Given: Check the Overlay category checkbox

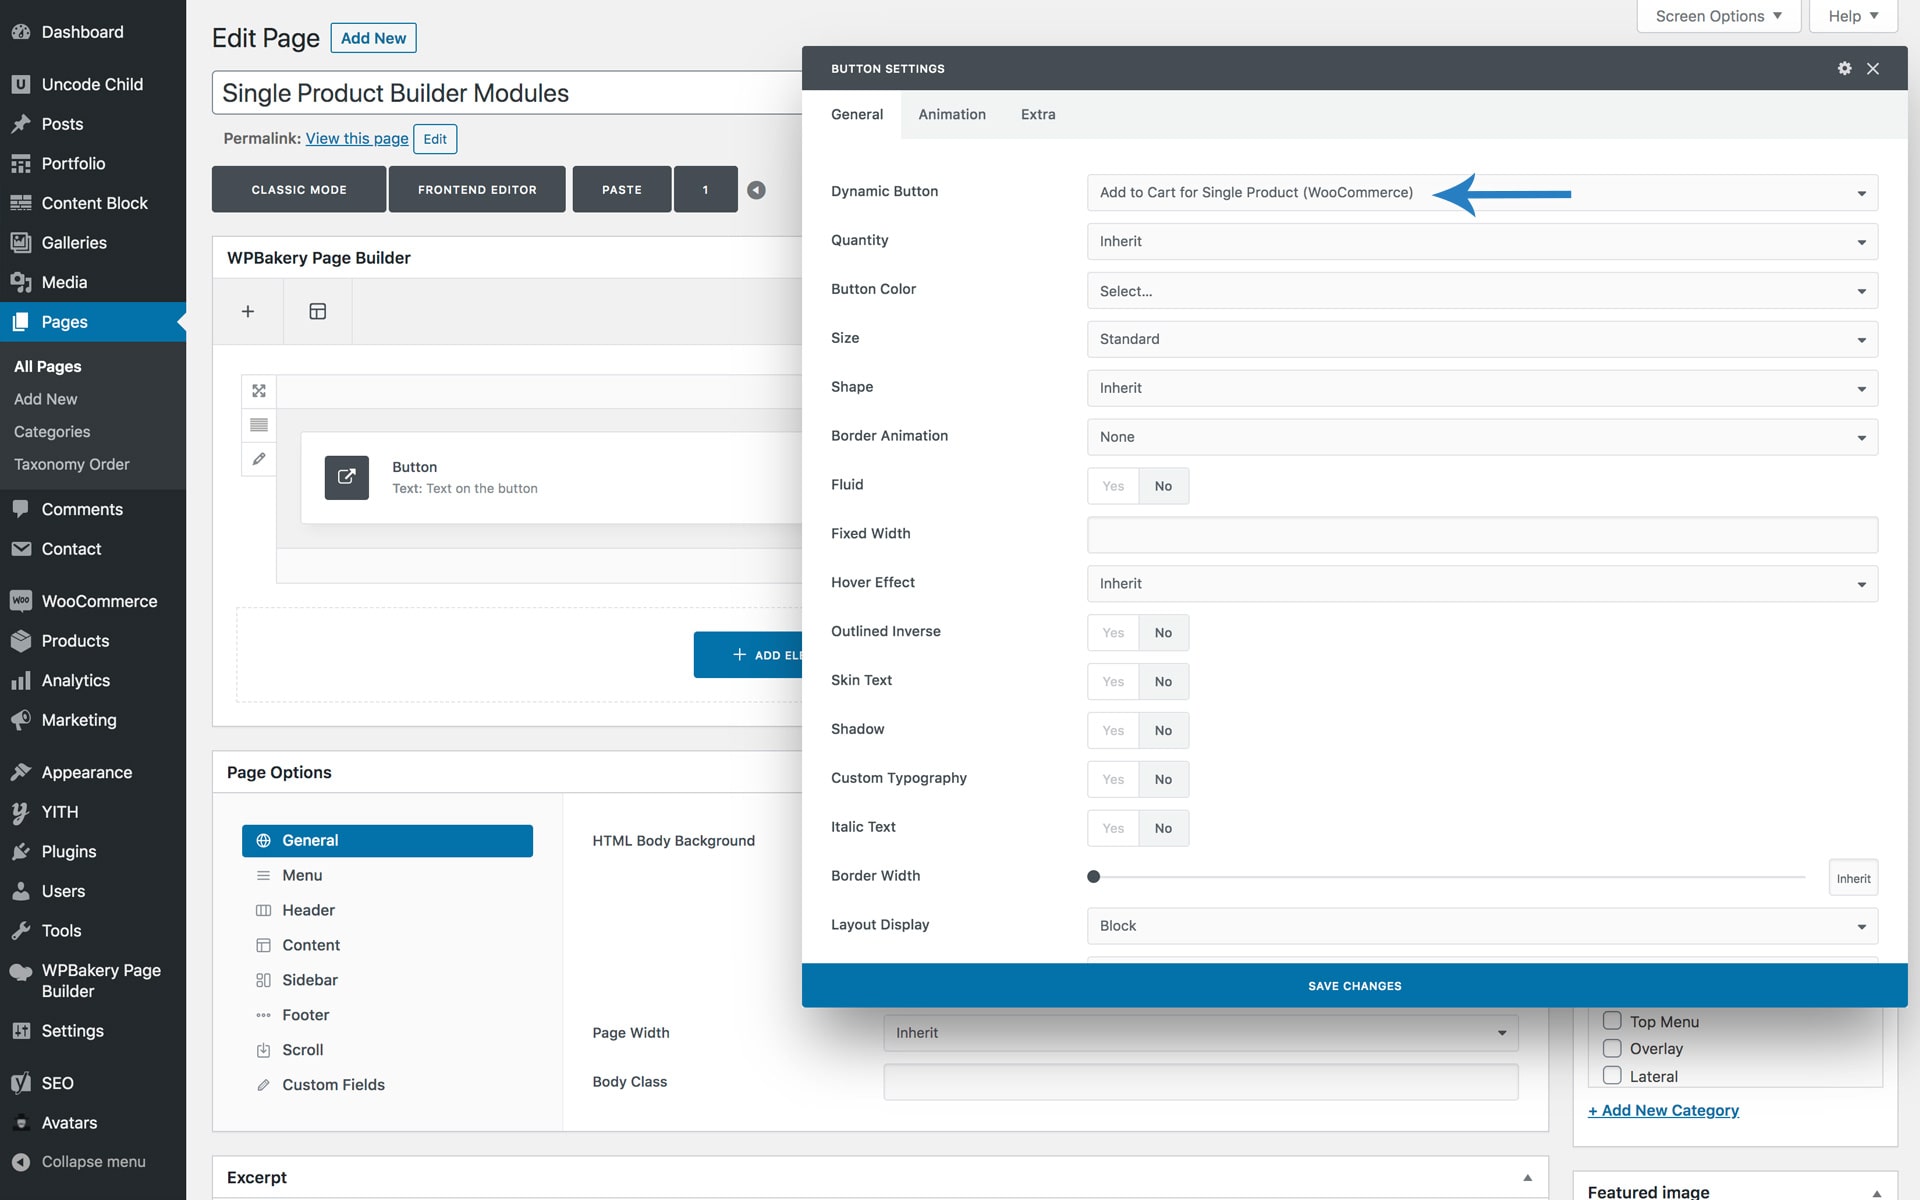Looking at the screenshot, I should [x=1612, y=1048].
